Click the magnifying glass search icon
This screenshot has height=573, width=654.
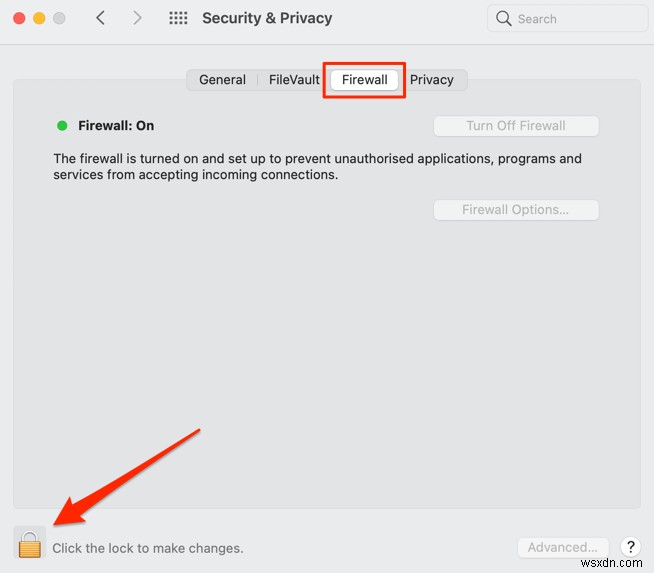point(503,18)
